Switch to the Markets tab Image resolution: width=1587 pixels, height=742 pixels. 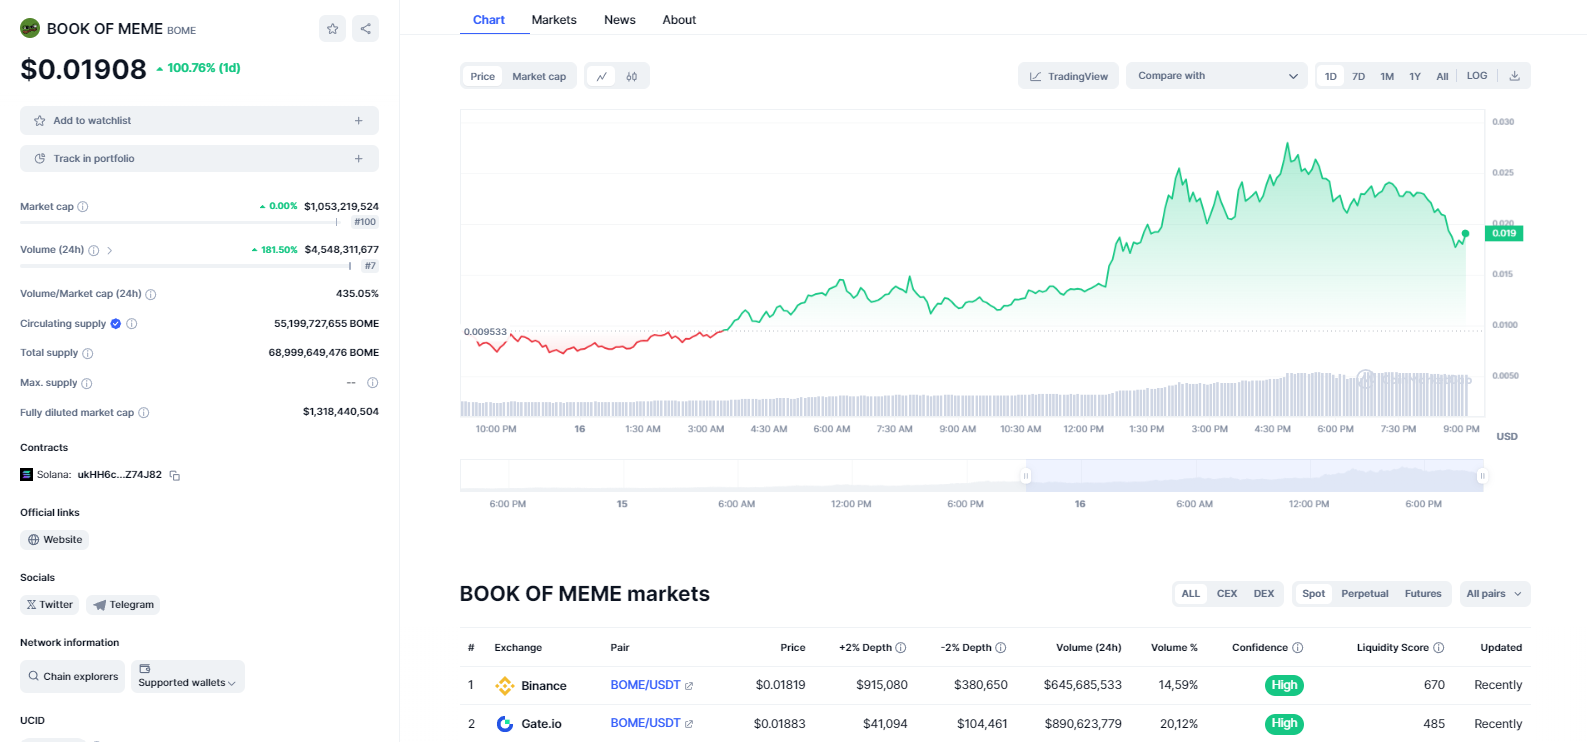pyautogui.click(x=554, y=20)
